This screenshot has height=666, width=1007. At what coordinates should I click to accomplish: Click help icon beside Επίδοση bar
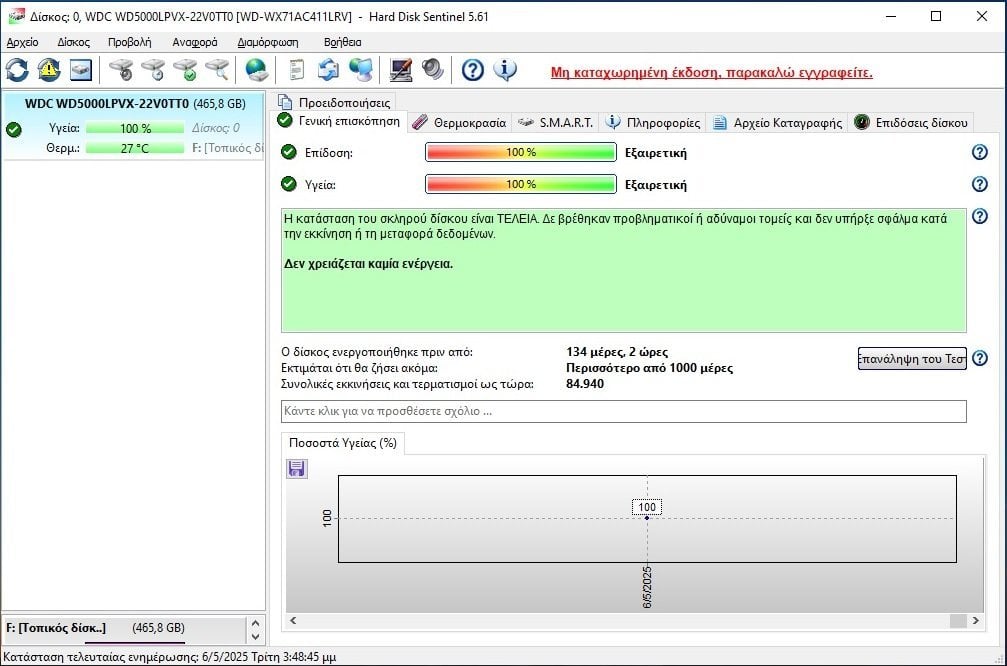979,152
